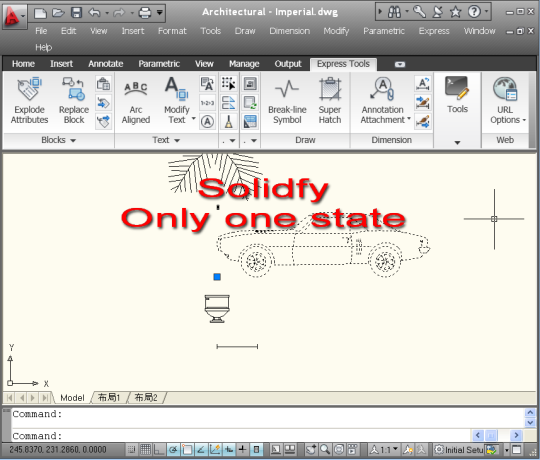Open Customize Quick Access Toolbar dropdown
This screenshot has height=460, width=540.
(159, 13)
